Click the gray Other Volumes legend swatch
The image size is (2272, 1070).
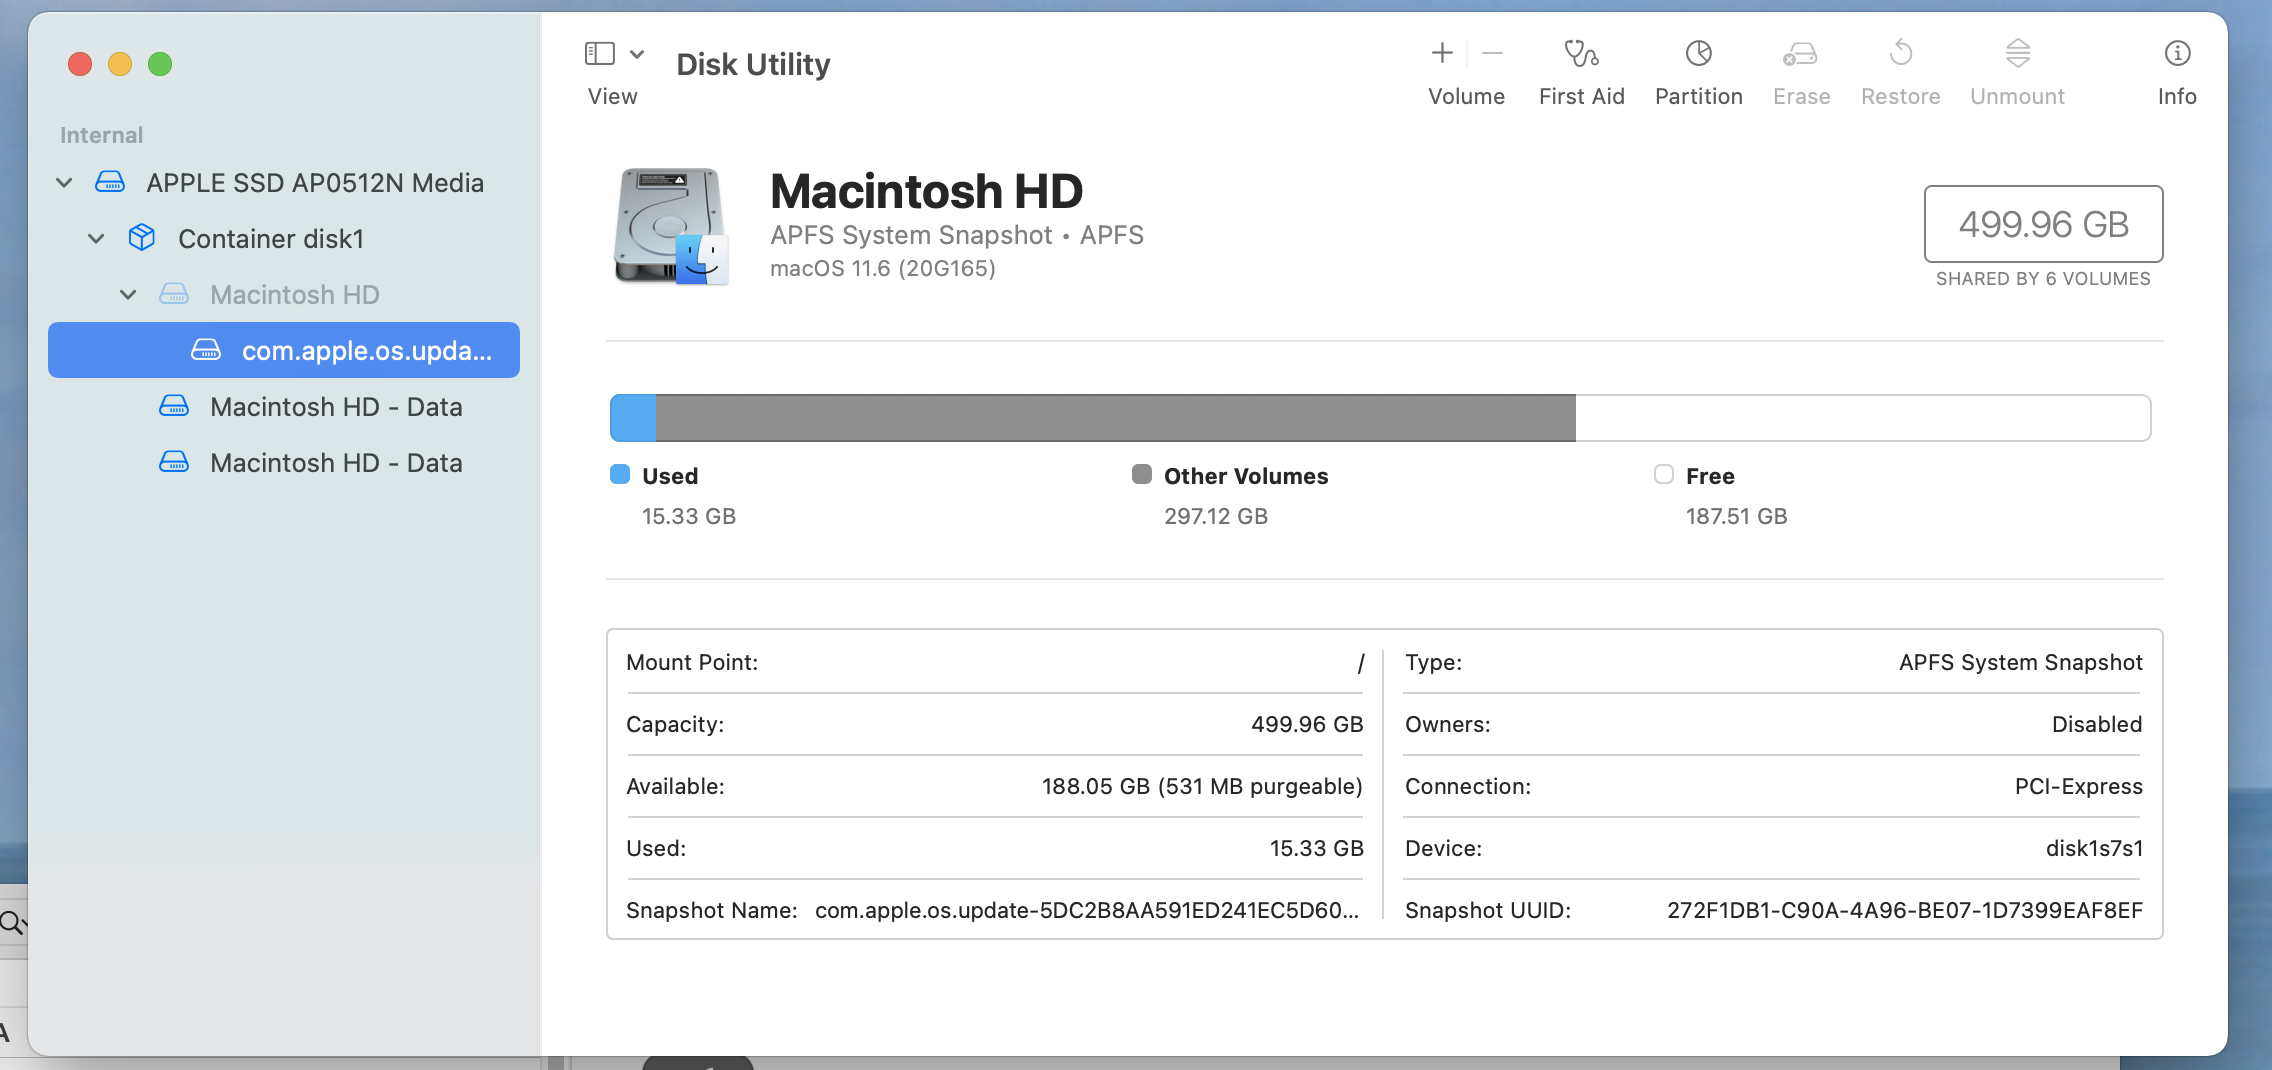pos(1142,474)
